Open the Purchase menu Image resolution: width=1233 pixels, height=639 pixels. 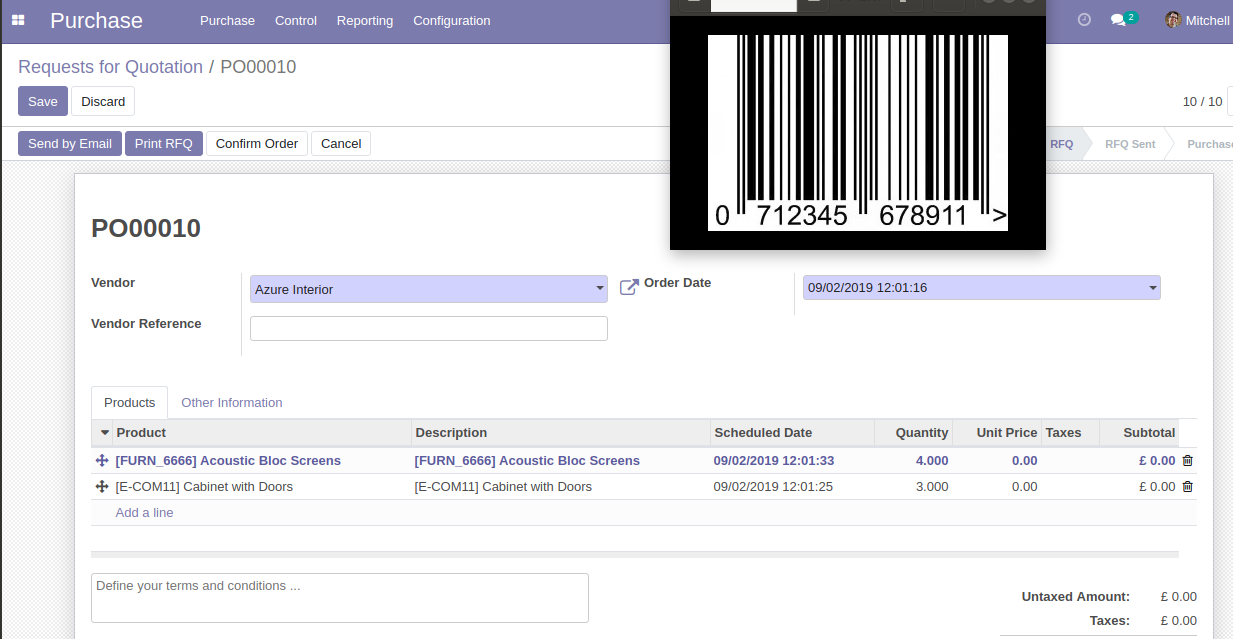click(227, 20)
